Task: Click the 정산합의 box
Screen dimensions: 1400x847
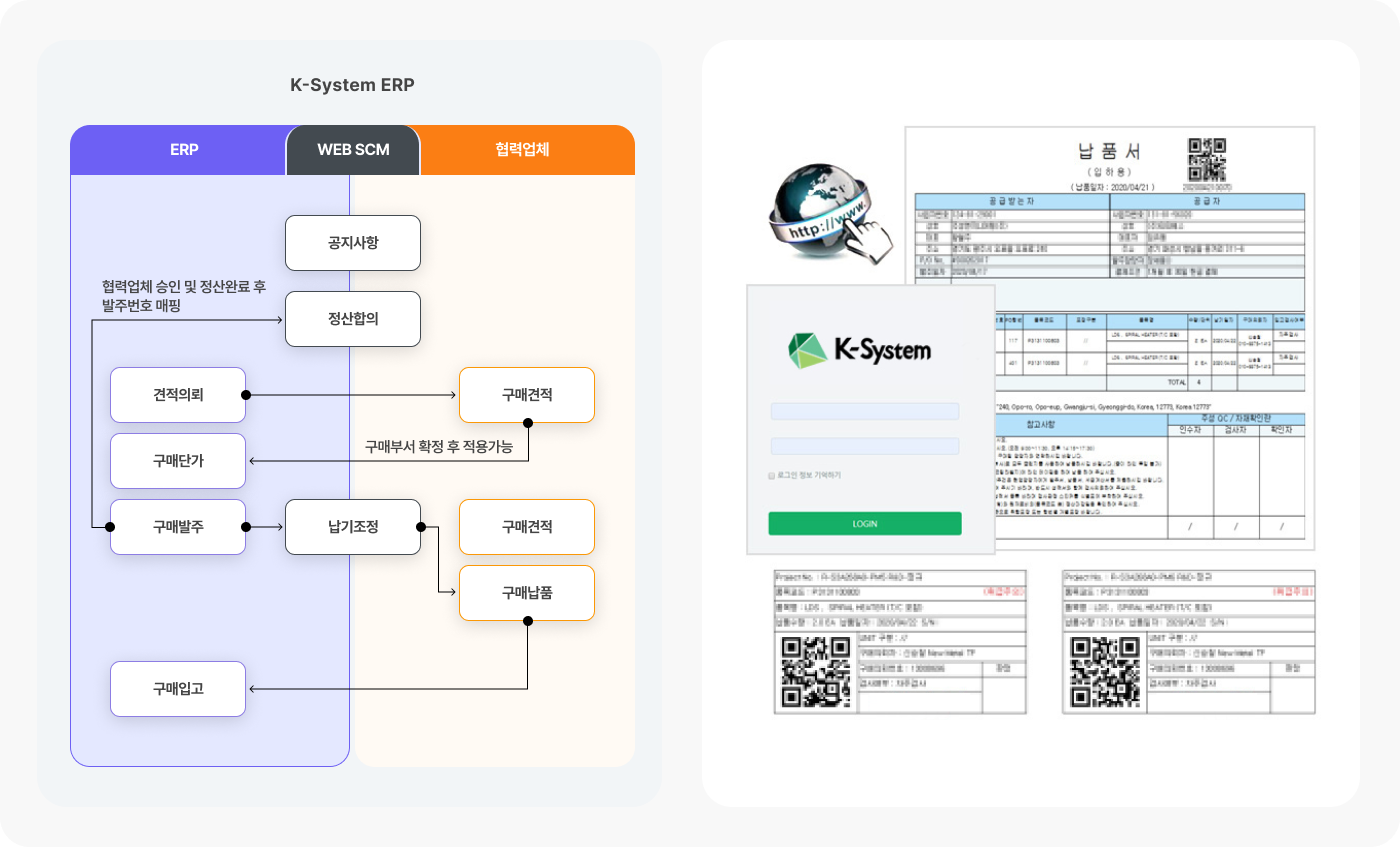Action: tap(353, 320)
